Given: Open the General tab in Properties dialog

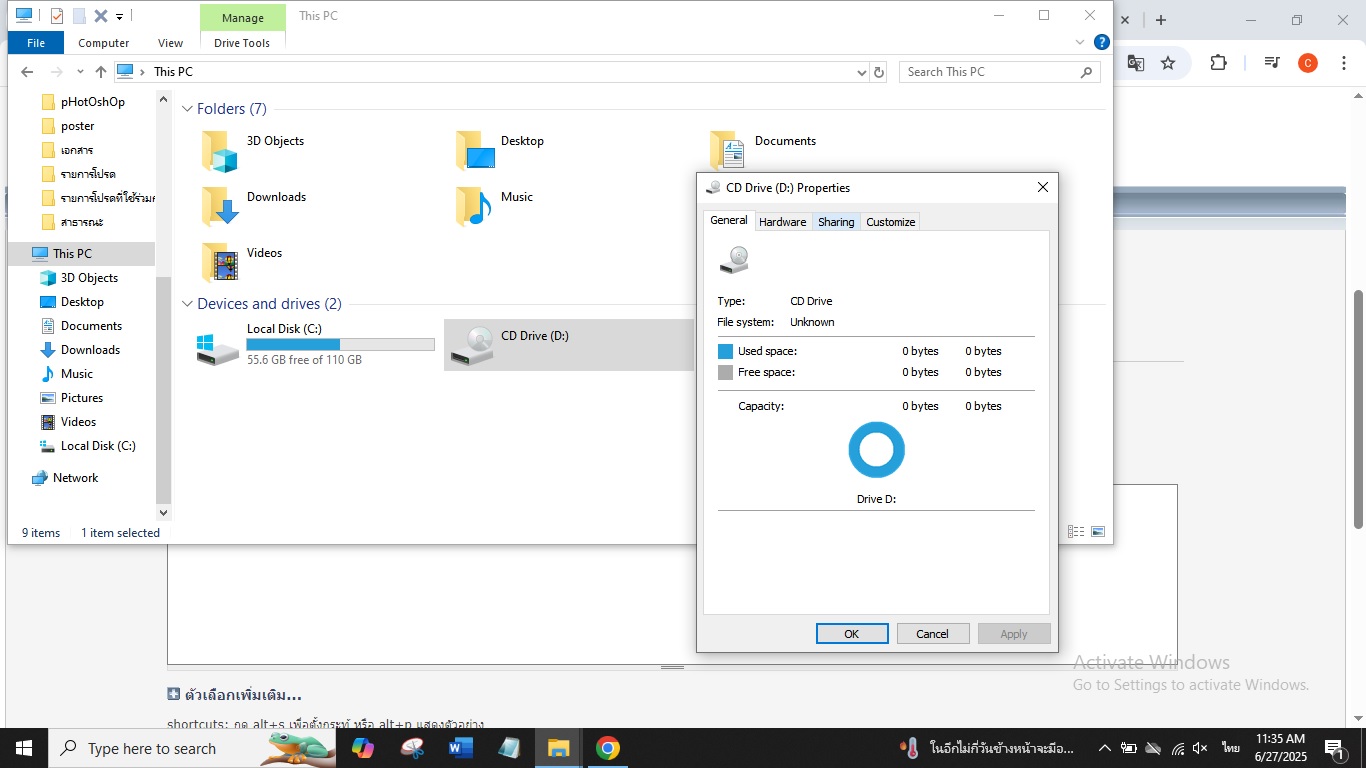Looking at the screenshot, I should coord(728,220).
